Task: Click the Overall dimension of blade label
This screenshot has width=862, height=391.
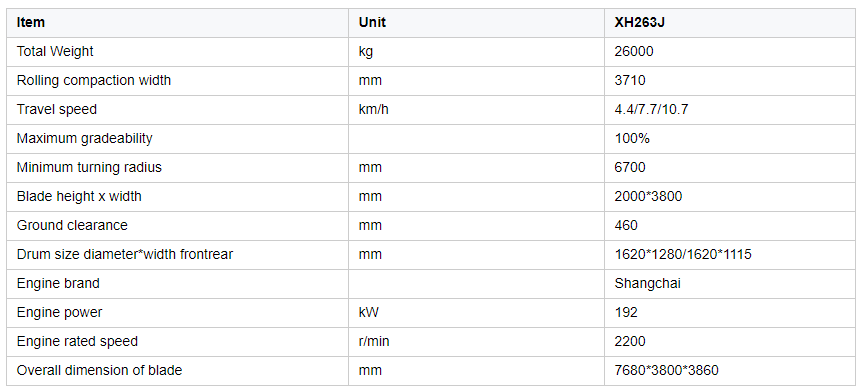Action: tap(99, 371)
